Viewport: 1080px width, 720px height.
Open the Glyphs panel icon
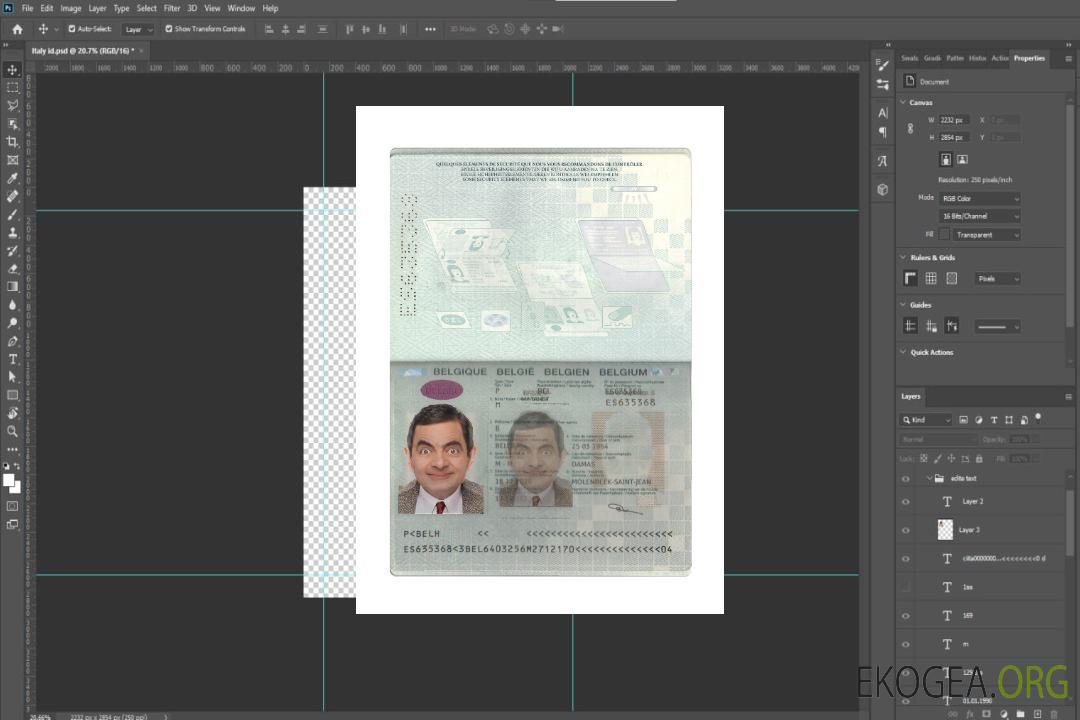[x=883, y=161]
